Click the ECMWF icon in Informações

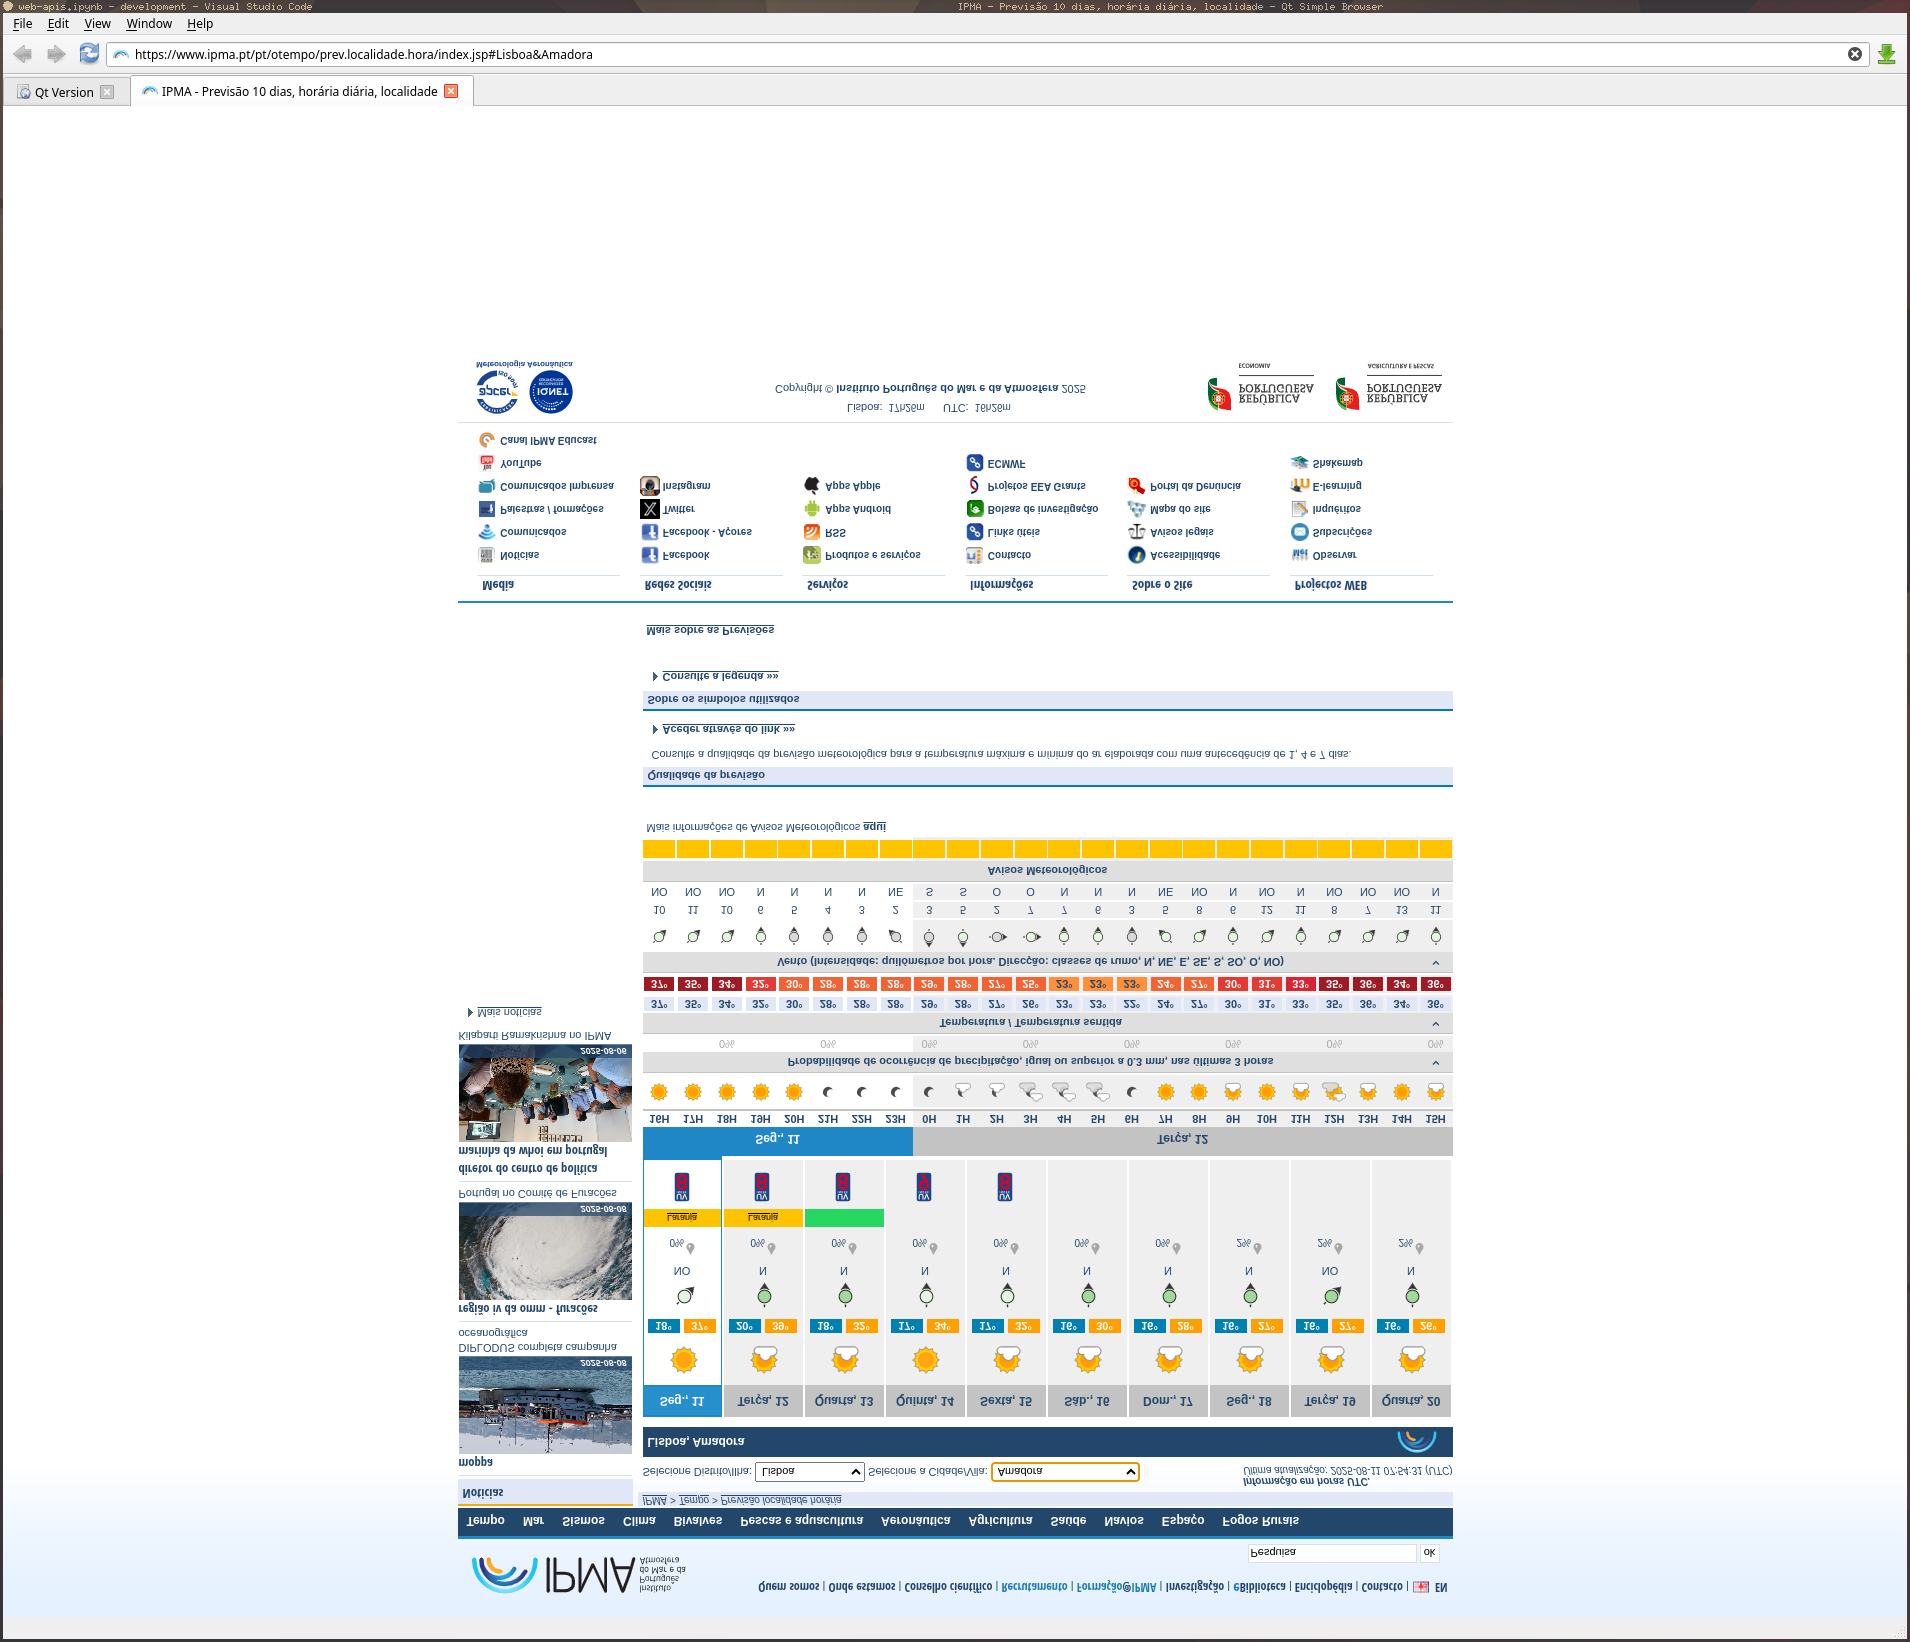pos(974,463)
